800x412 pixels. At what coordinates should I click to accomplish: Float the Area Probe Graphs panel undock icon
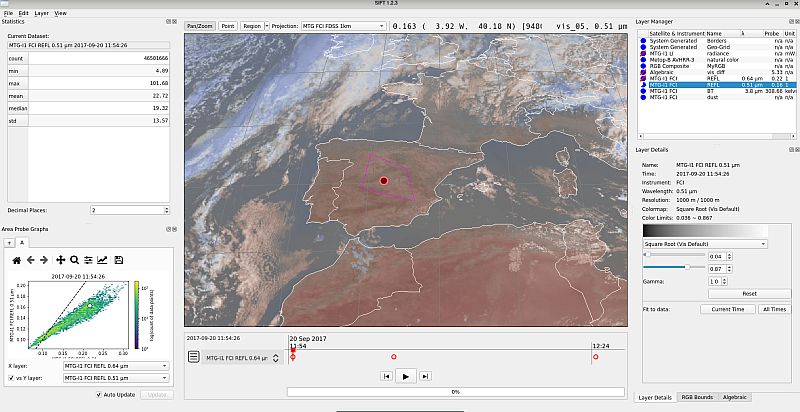(168, 229)
